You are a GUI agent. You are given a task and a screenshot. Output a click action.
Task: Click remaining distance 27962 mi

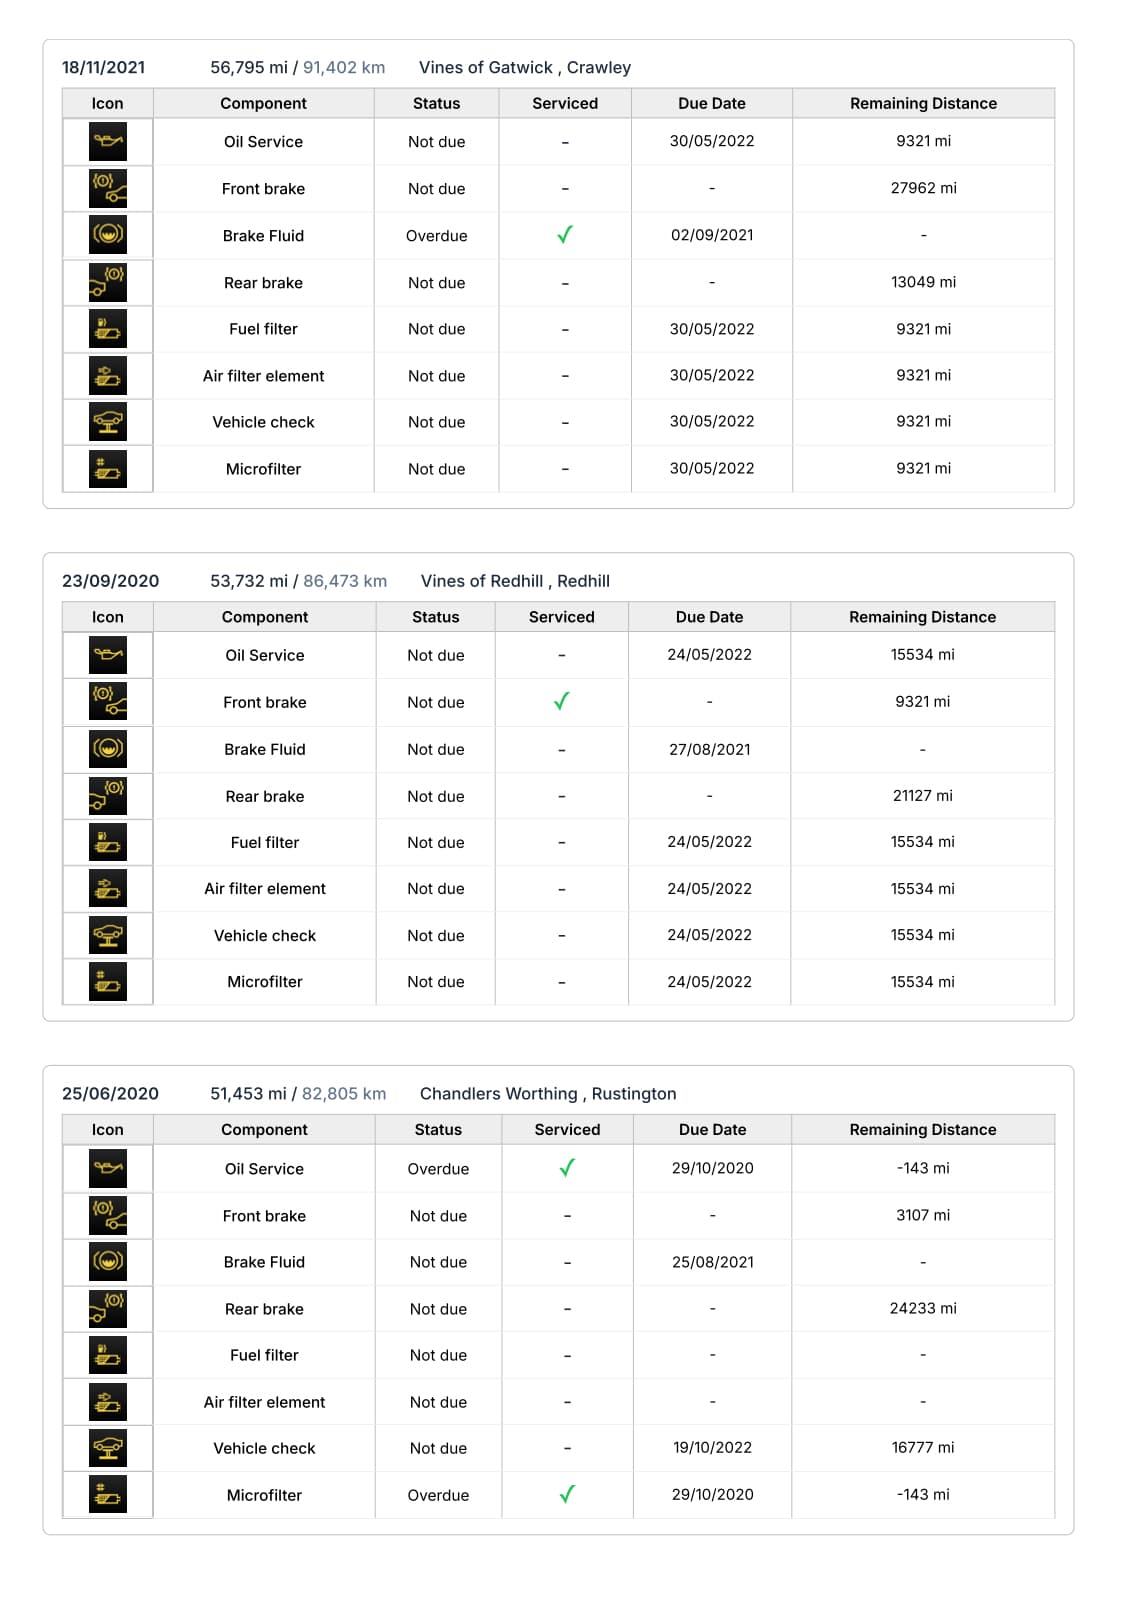[924, 188]
